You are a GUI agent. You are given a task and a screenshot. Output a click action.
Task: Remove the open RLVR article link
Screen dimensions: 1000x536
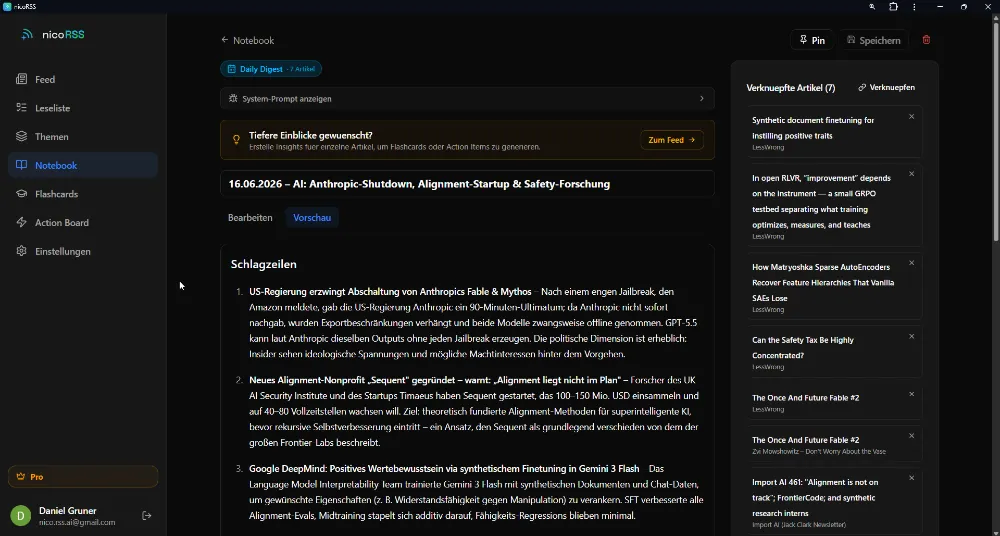point(911,174)
